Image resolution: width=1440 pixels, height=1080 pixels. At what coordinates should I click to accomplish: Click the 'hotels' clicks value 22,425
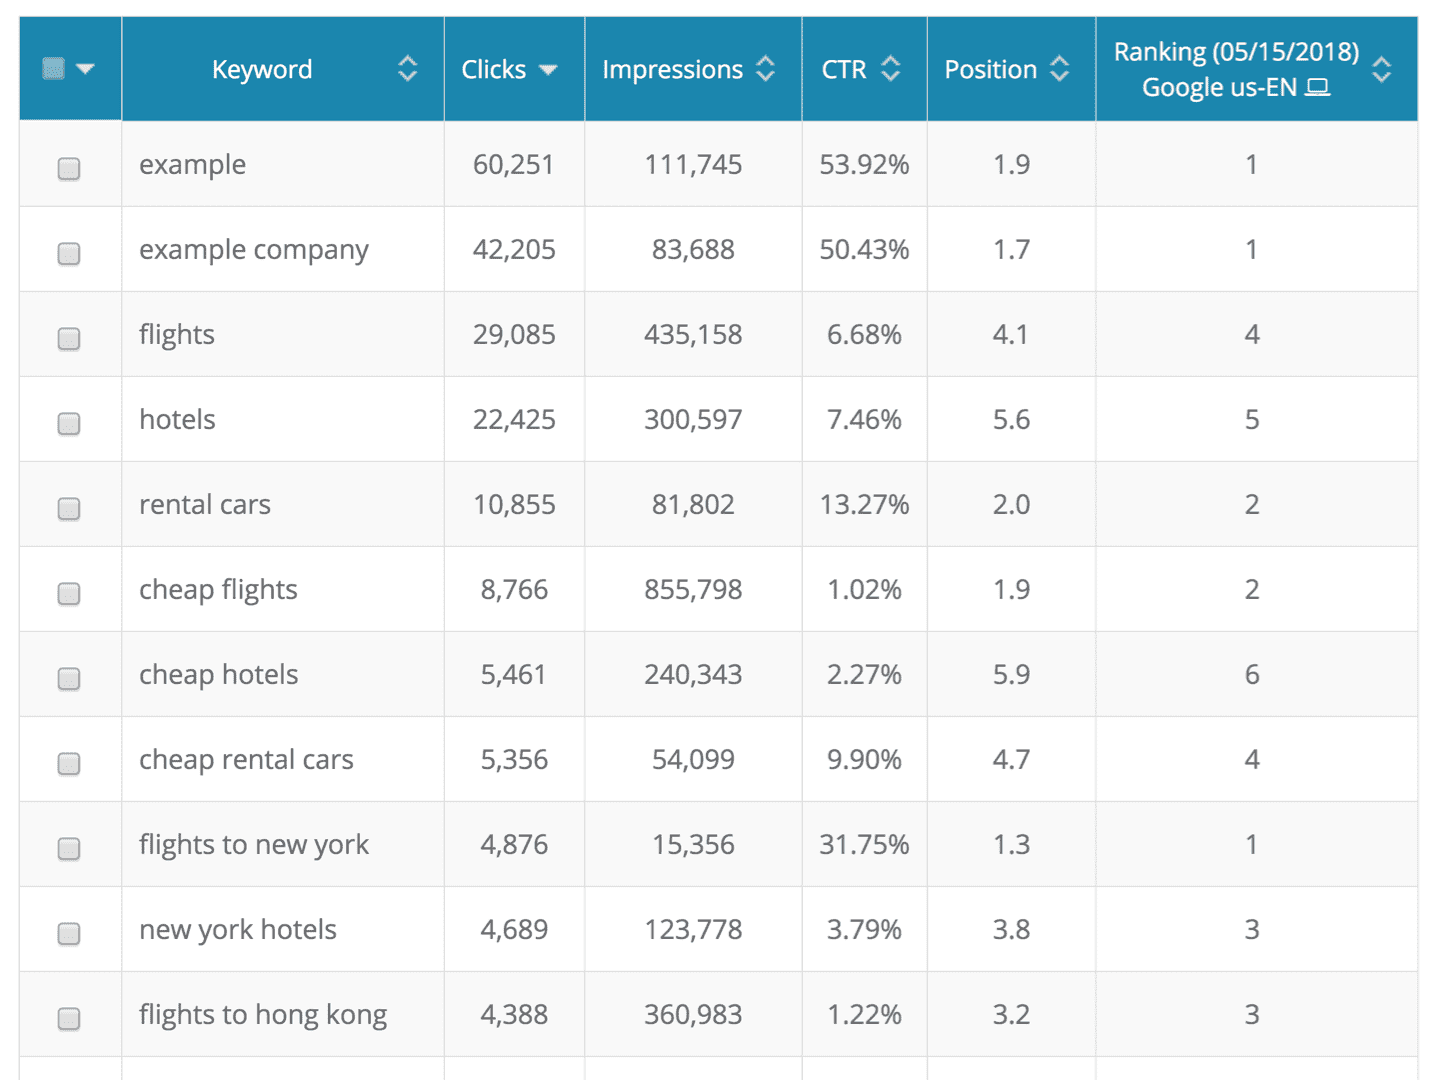(514, 419)
